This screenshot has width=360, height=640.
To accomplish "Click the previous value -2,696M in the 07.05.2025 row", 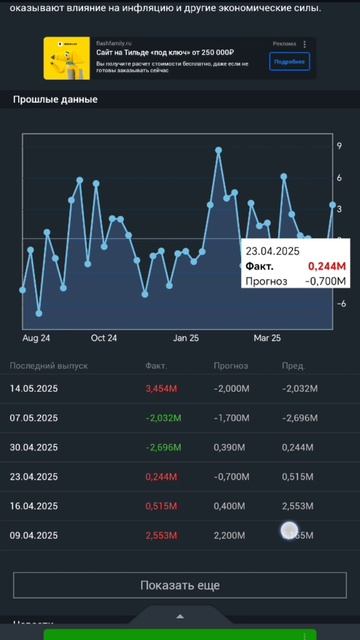I will pyautogui.click(x=300, y=418).
